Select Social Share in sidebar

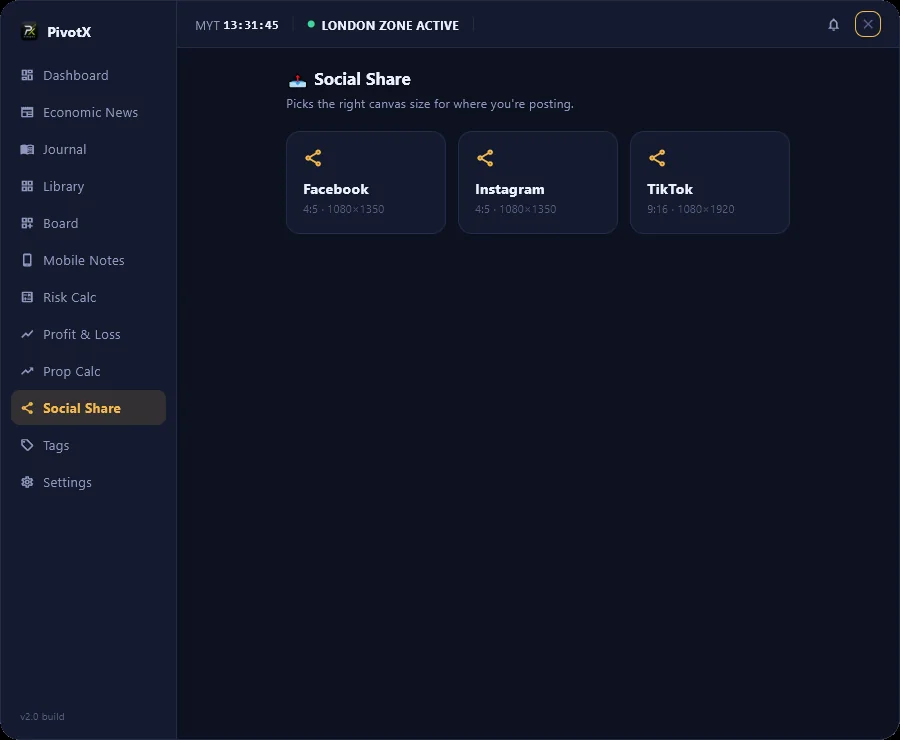[x=88, y=408]
